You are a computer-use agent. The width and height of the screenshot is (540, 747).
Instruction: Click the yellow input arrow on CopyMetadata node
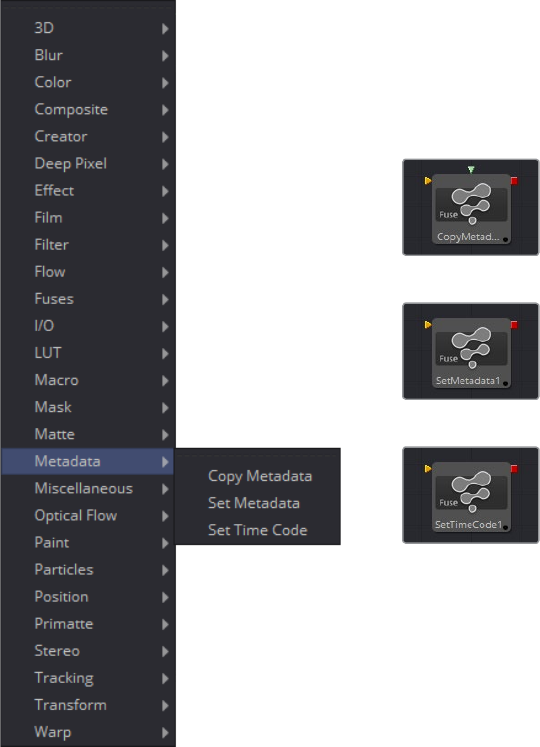428,181
